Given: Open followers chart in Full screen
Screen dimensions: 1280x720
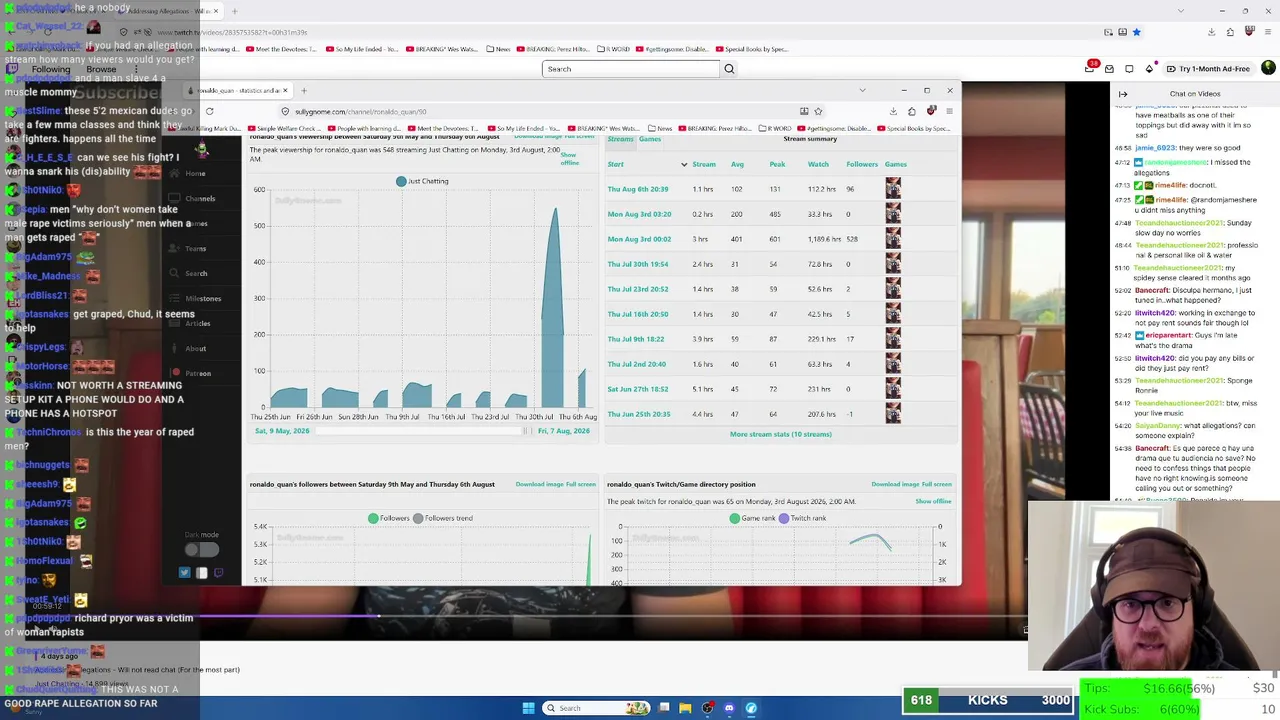Looking at the screenshot, I should pos(581,484).
